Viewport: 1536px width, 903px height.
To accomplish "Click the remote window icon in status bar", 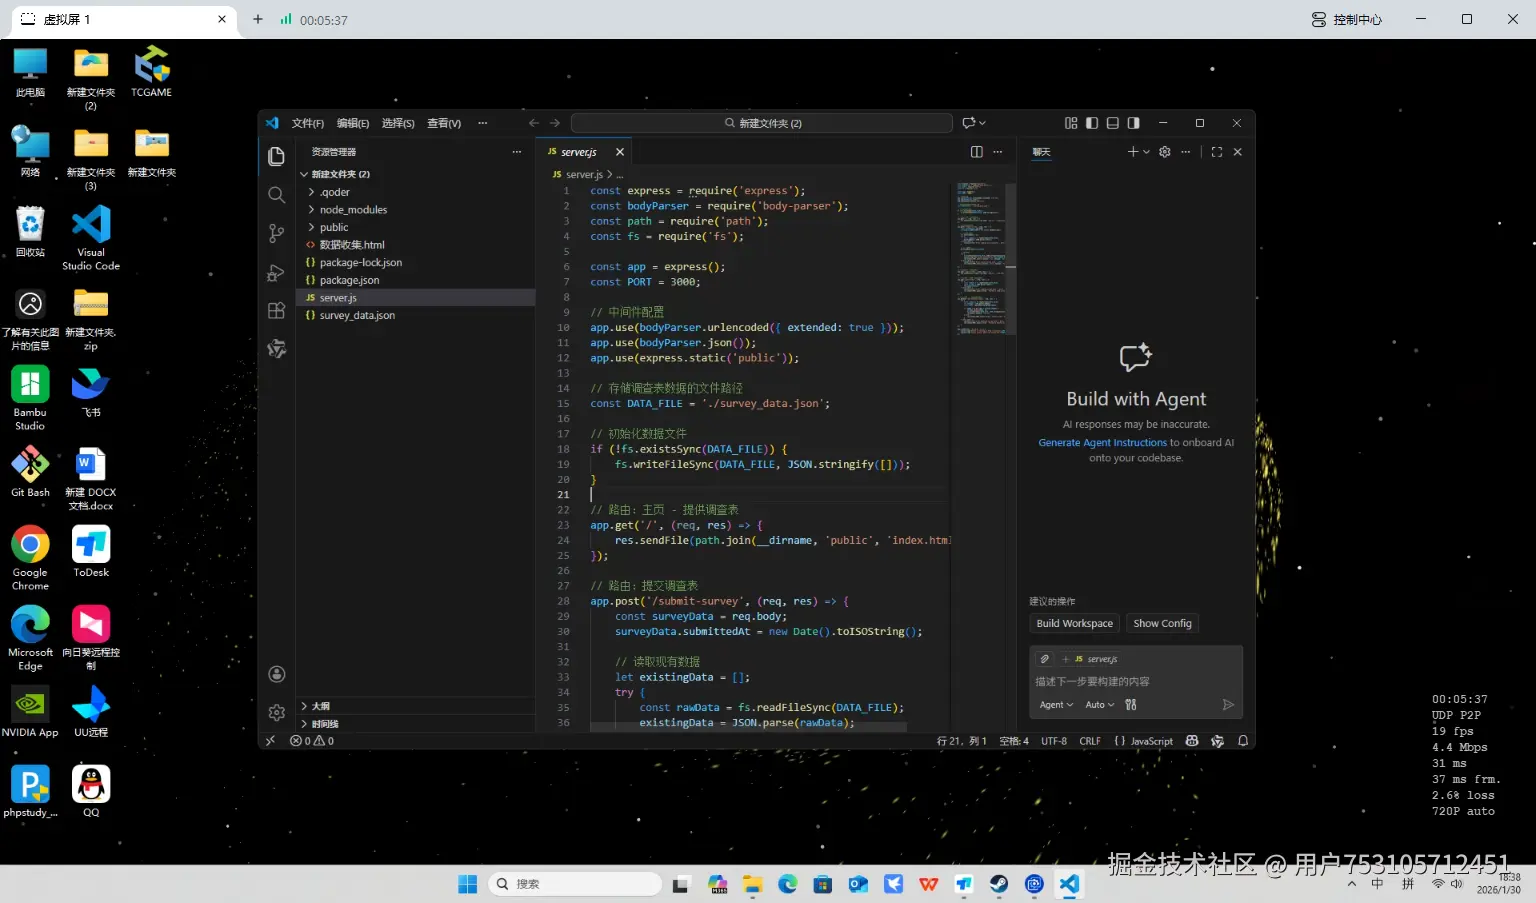I will click(270, 741).
